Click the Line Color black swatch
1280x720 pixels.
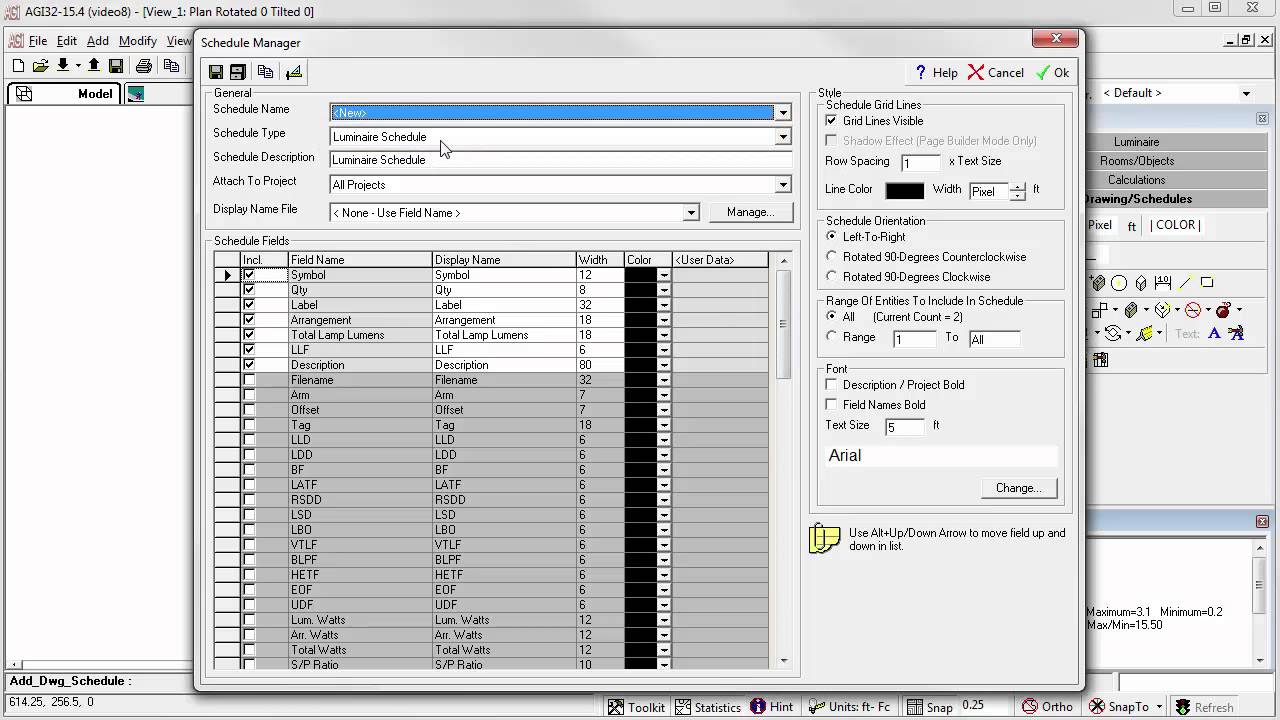[x=905, y=190]
